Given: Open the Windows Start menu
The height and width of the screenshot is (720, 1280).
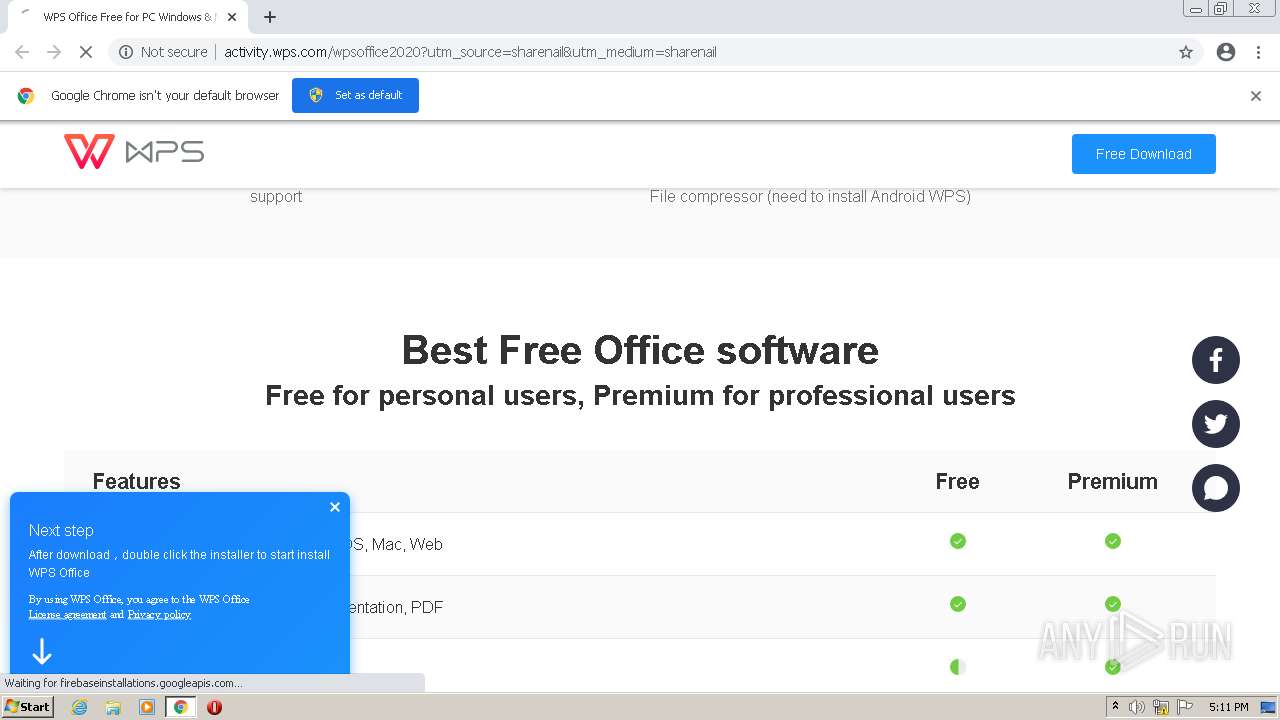Looking at the screenshot, I should pos(28,707).
